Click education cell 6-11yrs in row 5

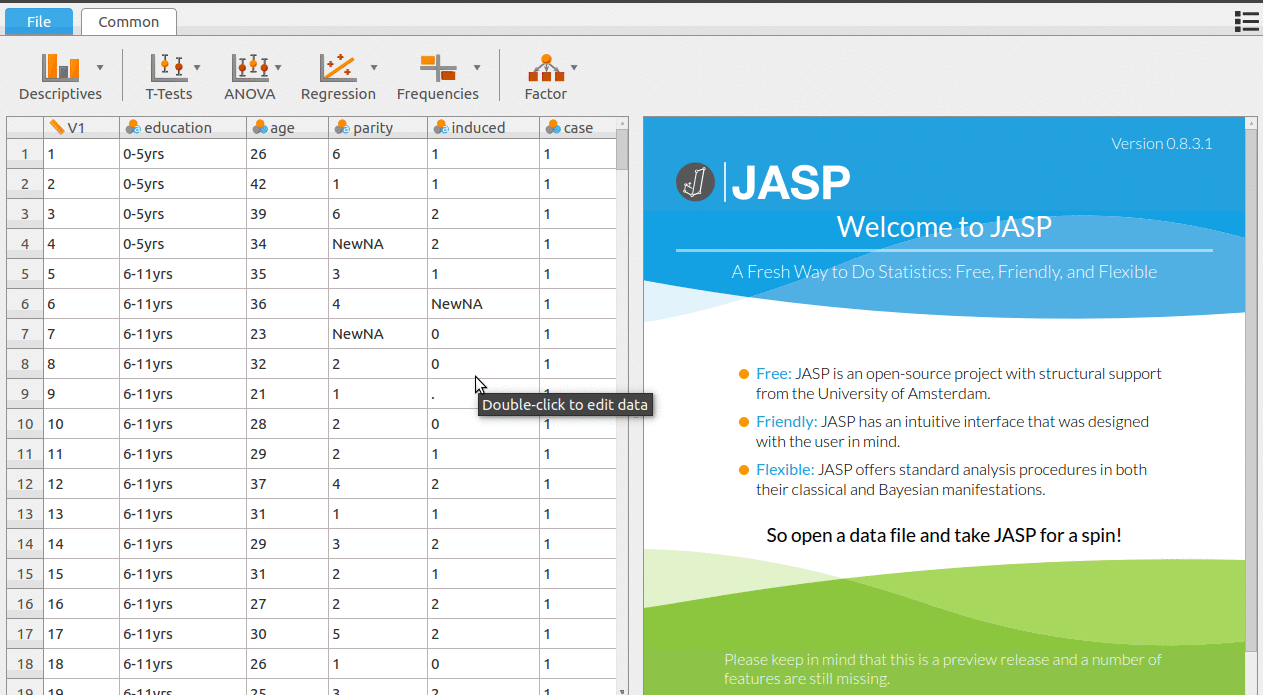183,274
